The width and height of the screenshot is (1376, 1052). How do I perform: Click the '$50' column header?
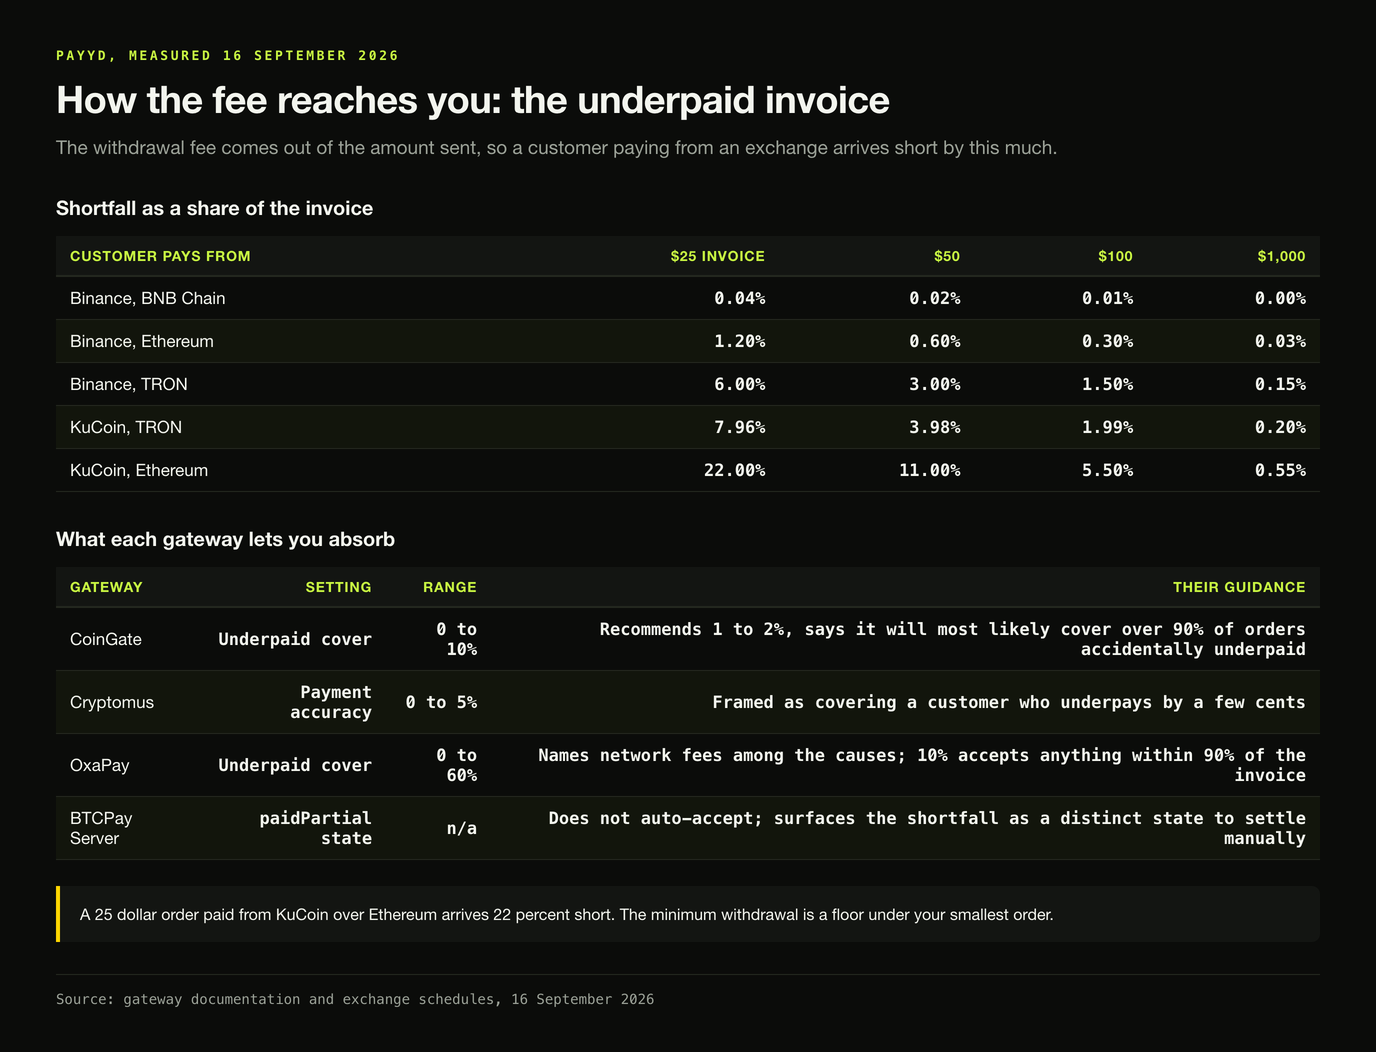[946, 256]
